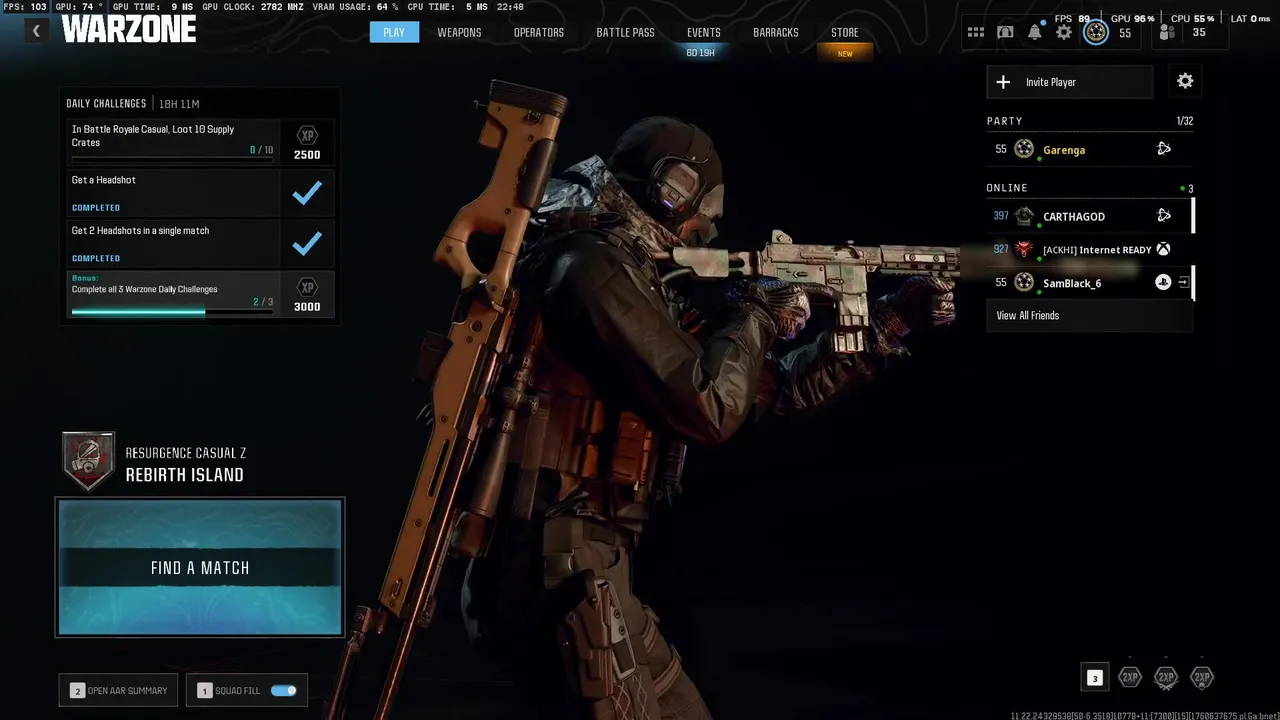Open the Battle Pass tab
The height and width of the screenshot is (720, 1280).
point(626,32)
